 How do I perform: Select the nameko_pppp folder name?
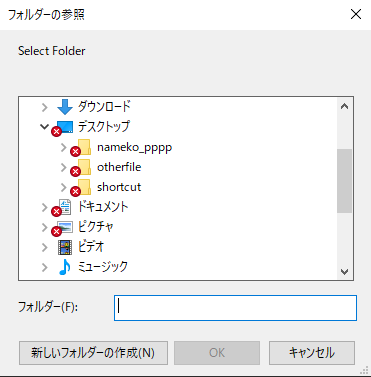pyautogui.click(x=135, y=147)
